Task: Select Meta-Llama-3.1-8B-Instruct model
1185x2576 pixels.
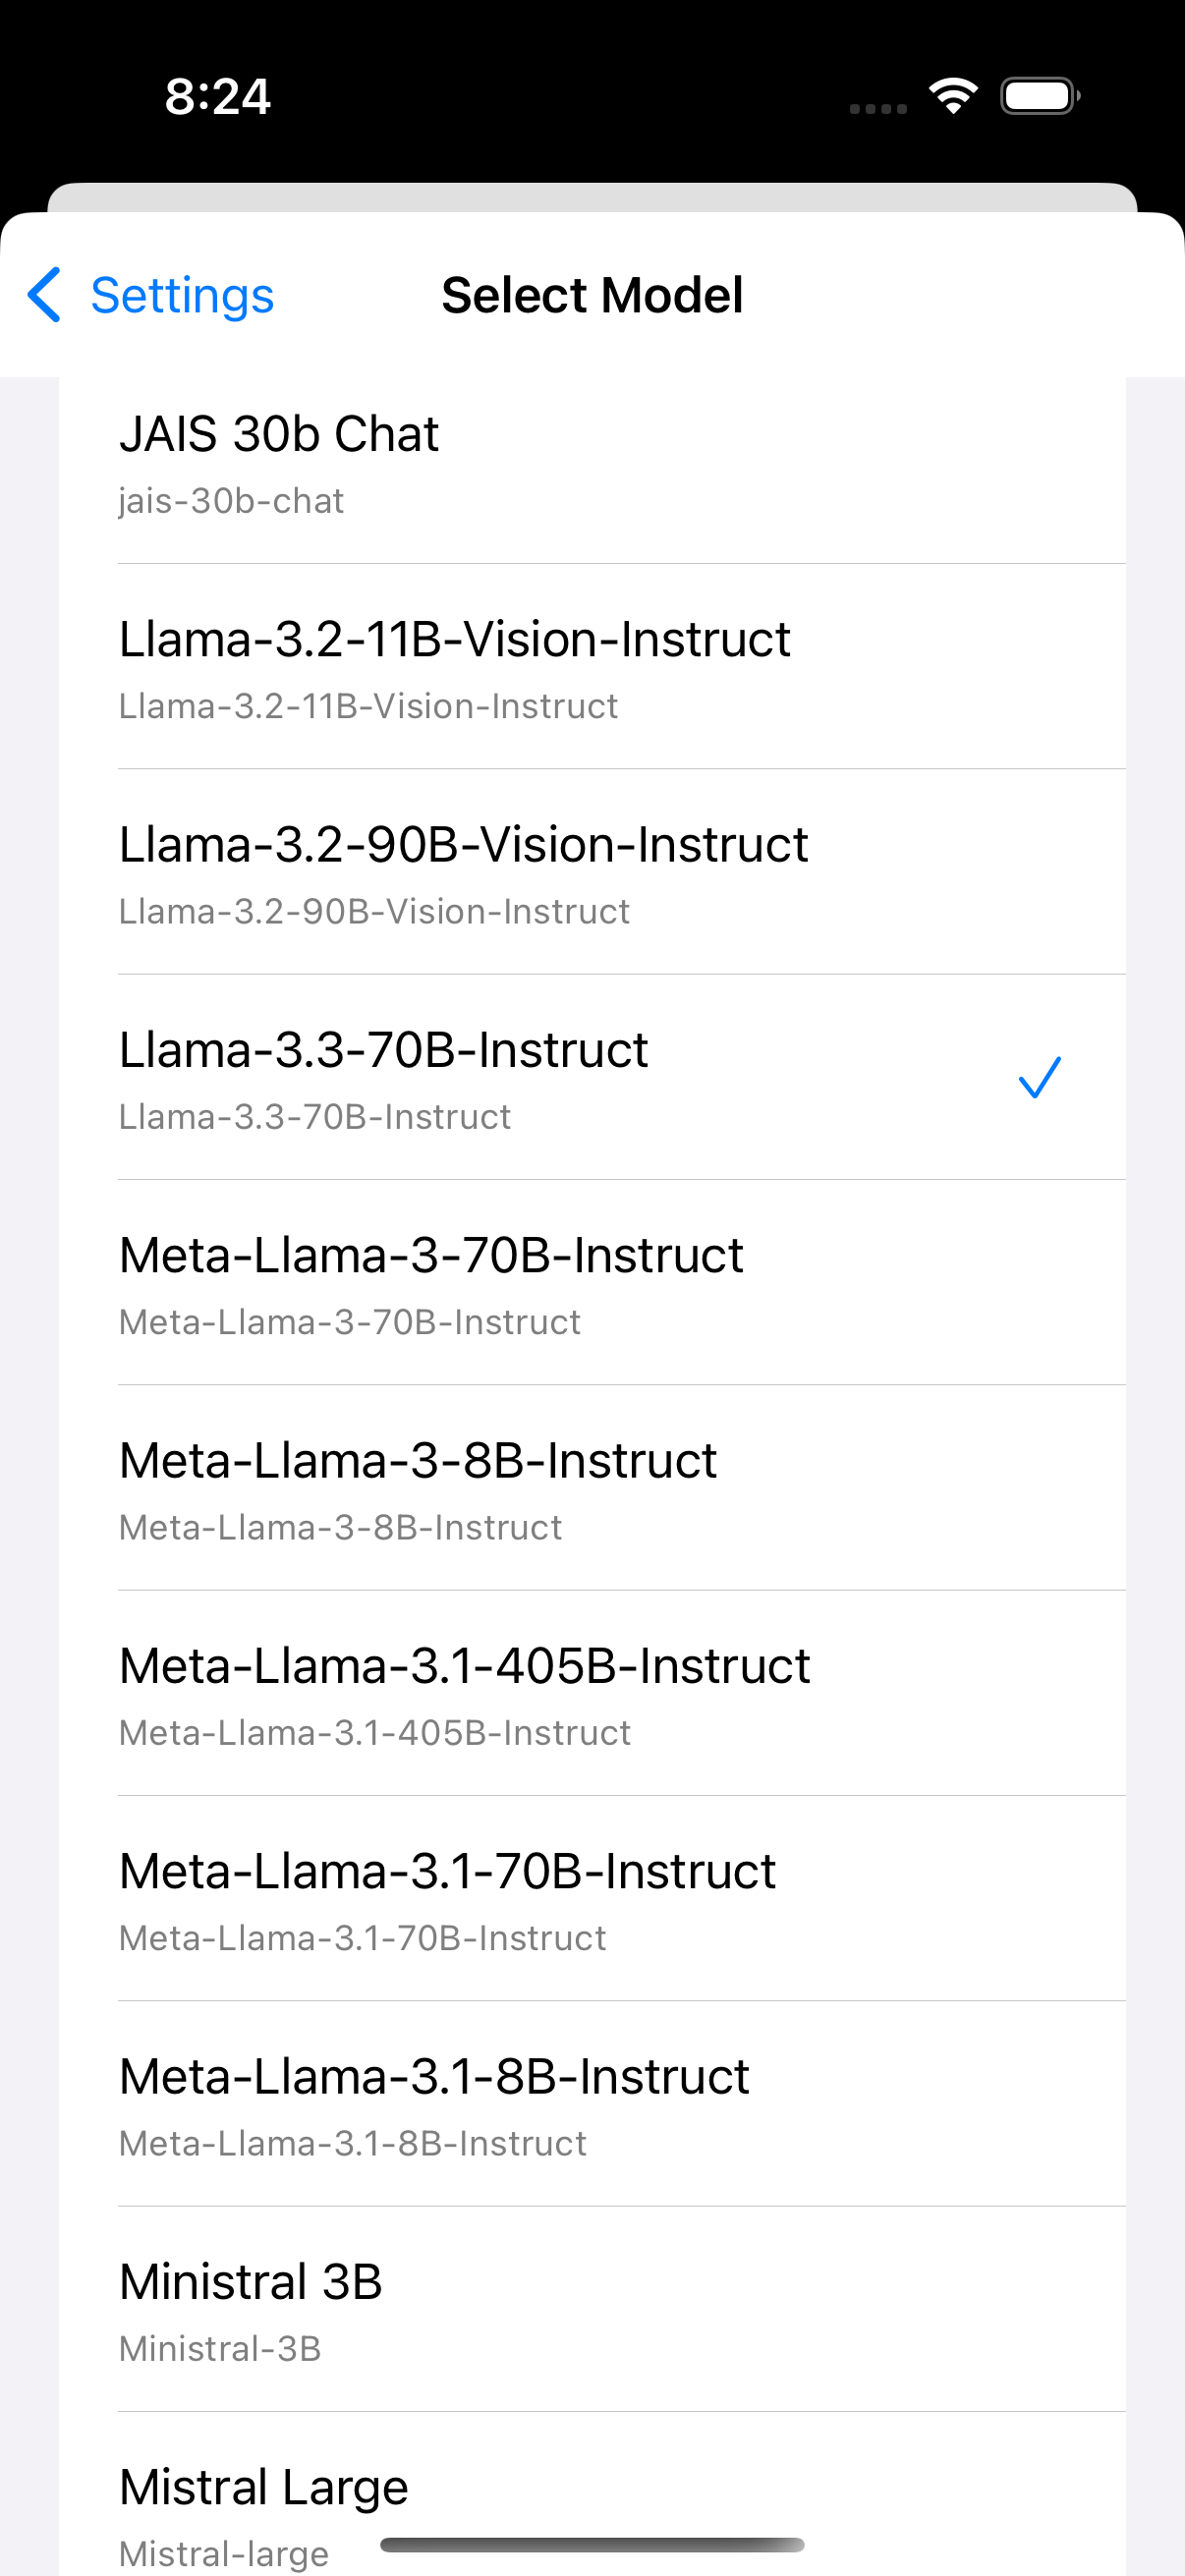Action: [x=592, y=2104]
